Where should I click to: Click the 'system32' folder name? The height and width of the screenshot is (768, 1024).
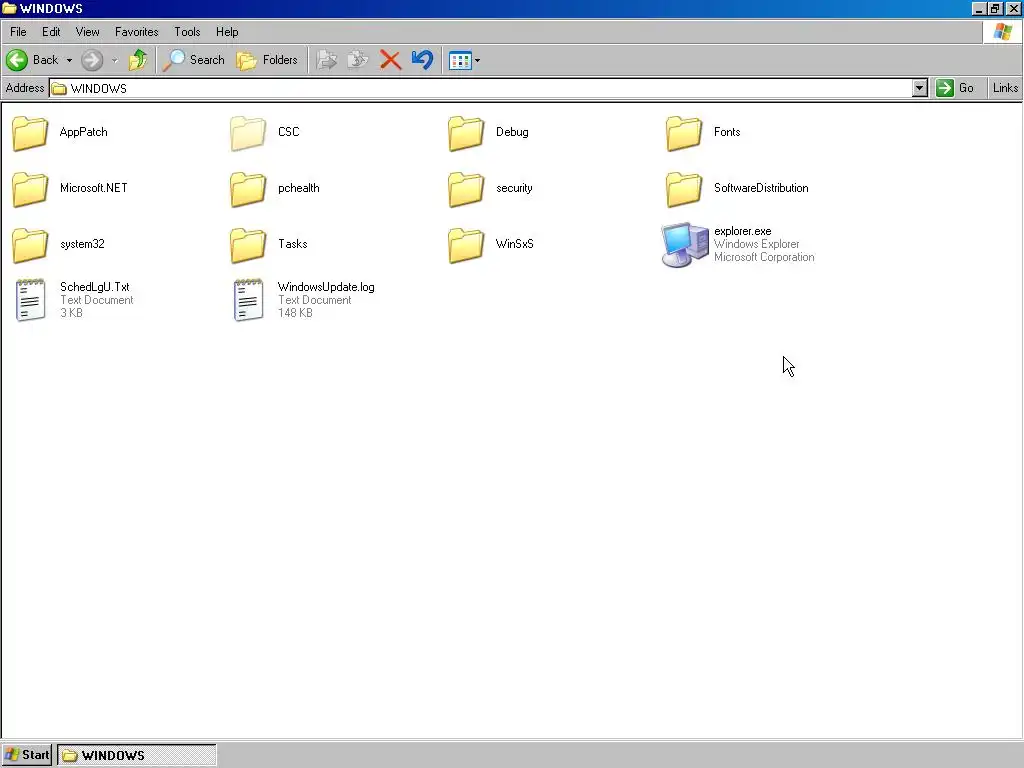point(82,244)
